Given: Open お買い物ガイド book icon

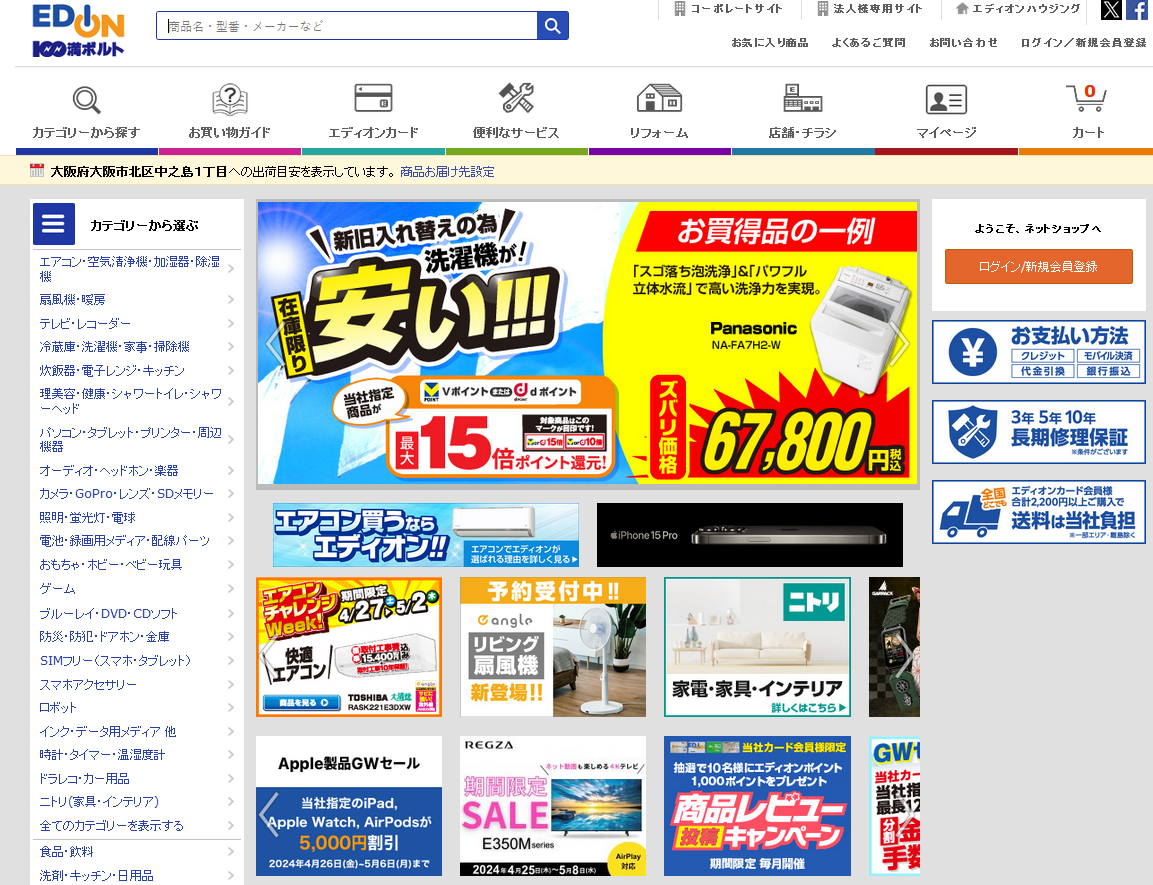Looking at the screenshot, I should (229, 100).
